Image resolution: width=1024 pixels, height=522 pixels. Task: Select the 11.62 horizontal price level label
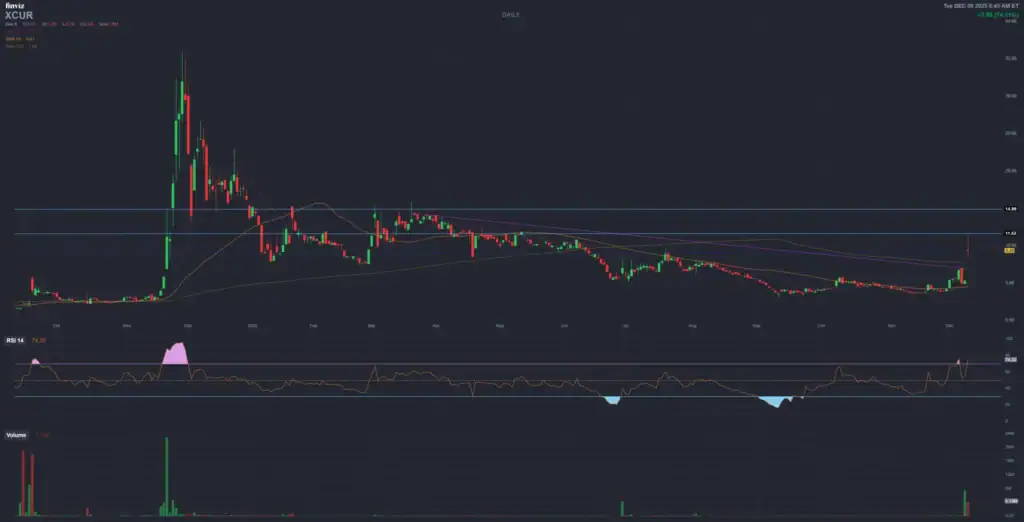pyautogui.click(x=1010, y=233)
